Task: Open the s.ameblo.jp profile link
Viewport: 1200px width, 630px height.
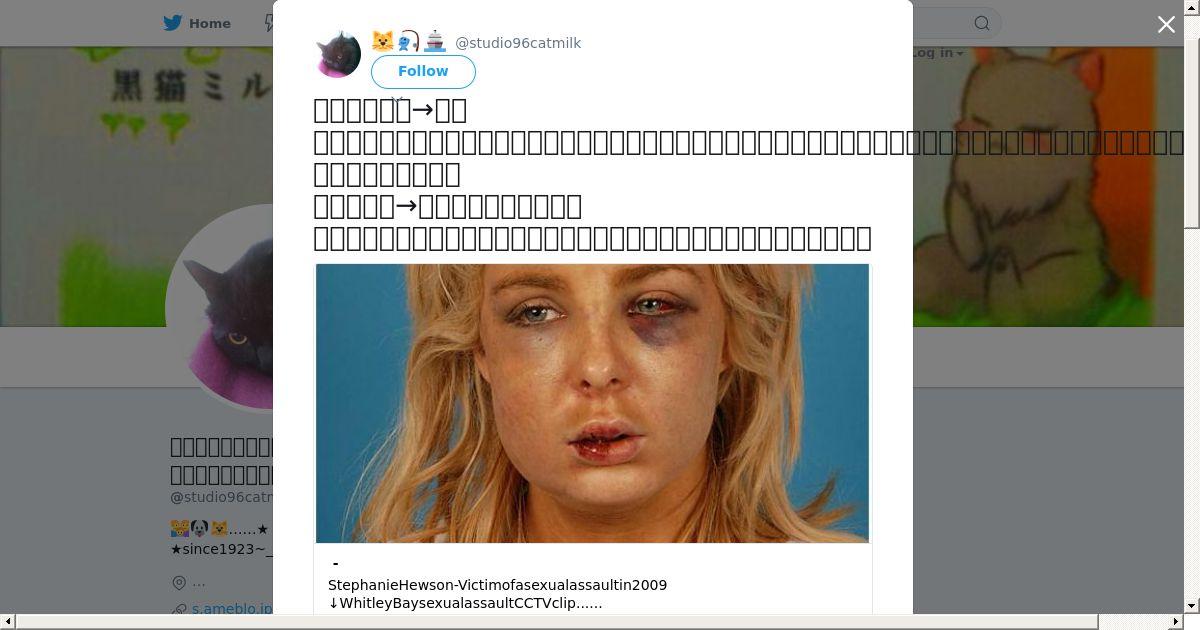Action: pyautogui.click(x=232, y=608)
